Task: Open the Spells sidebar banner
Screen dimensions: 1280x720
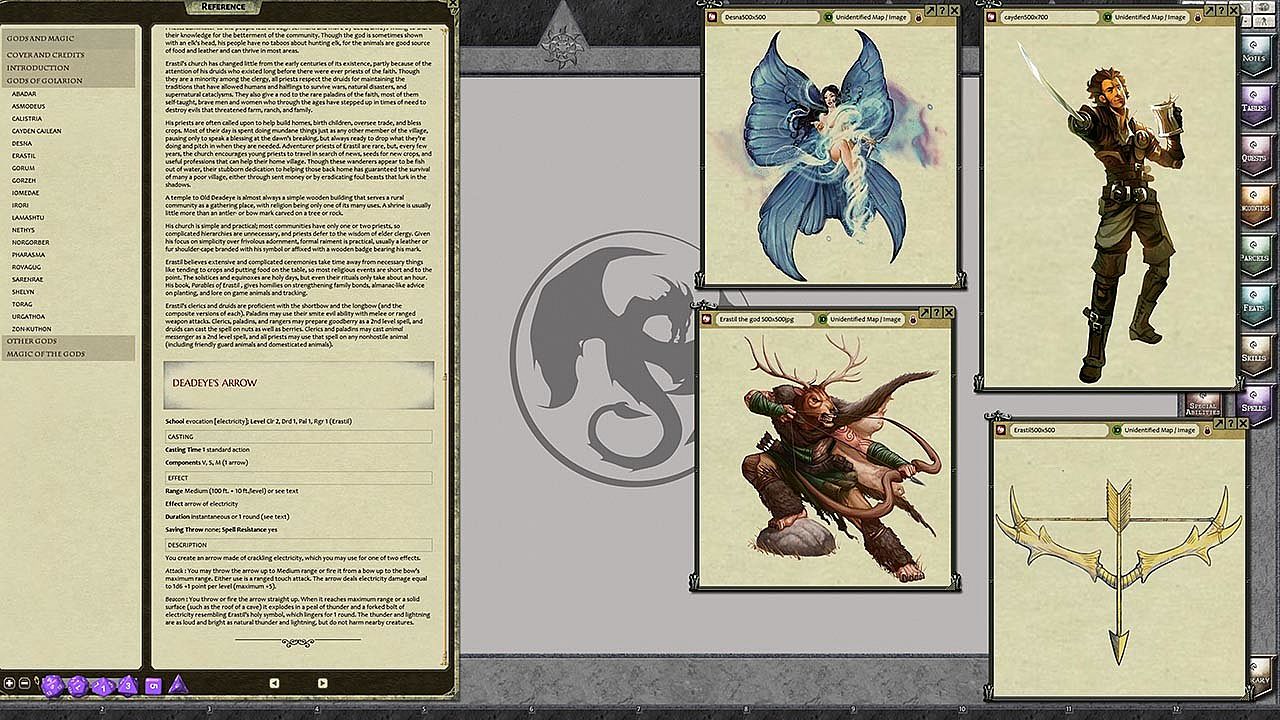Action: (1254, 404)
